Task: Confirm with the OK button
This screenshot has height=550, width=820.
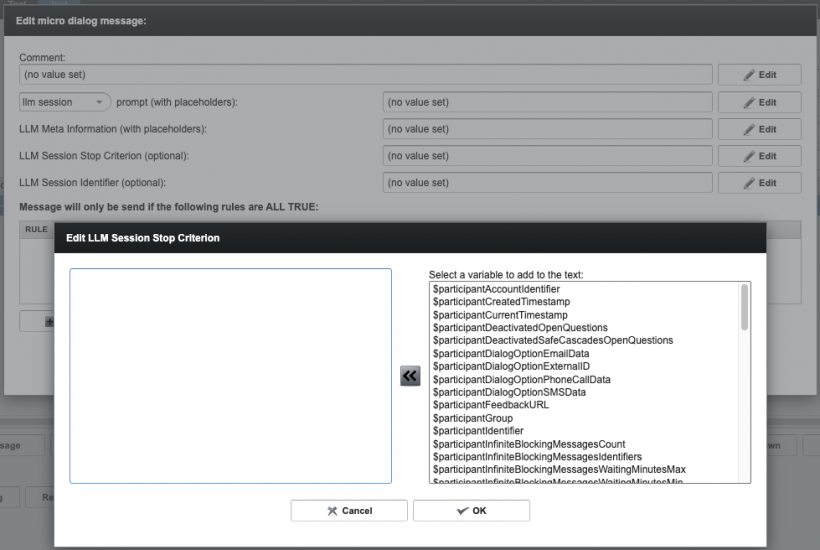Action: (471, 511)
